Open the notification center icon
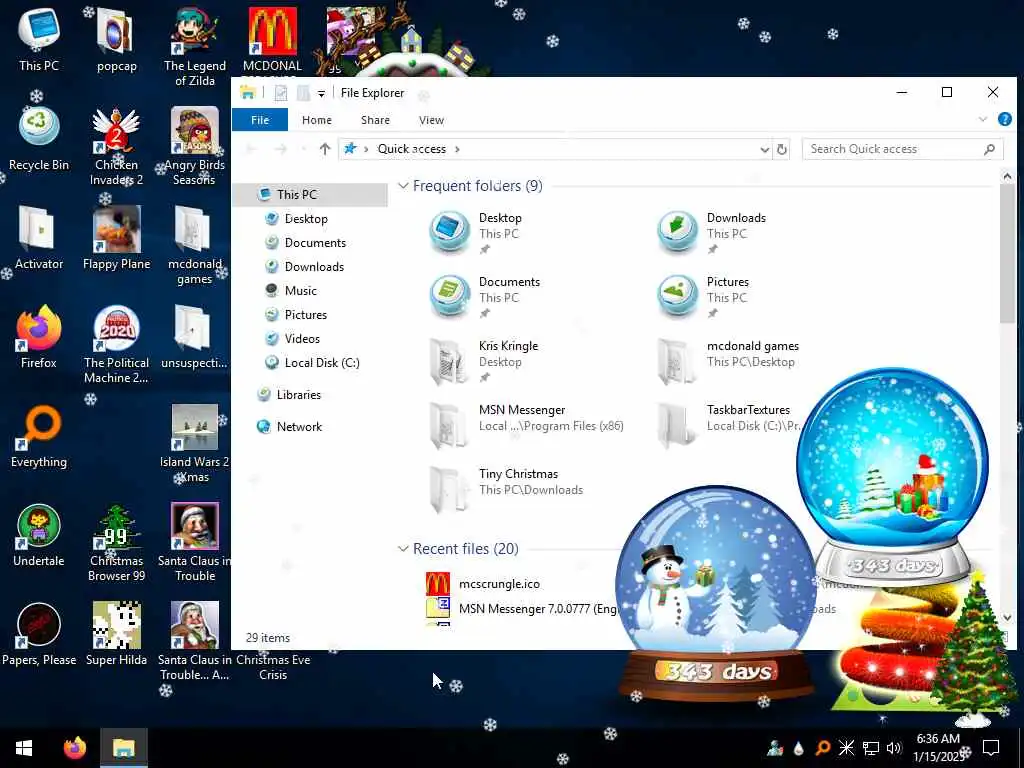Viewport: 1024px width, 768px height. click(991, 748)
